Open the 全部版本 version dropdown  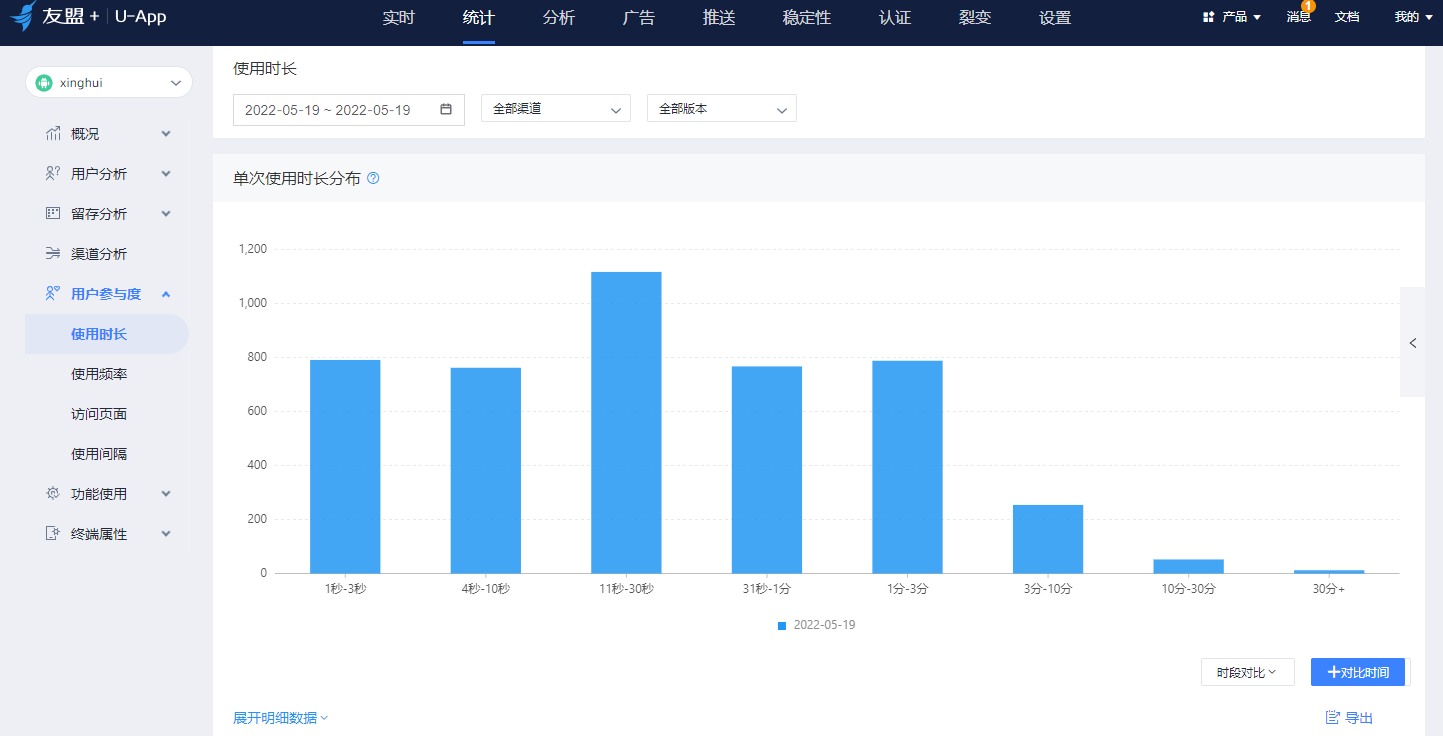pyautogui.click(x=722, y=108)
